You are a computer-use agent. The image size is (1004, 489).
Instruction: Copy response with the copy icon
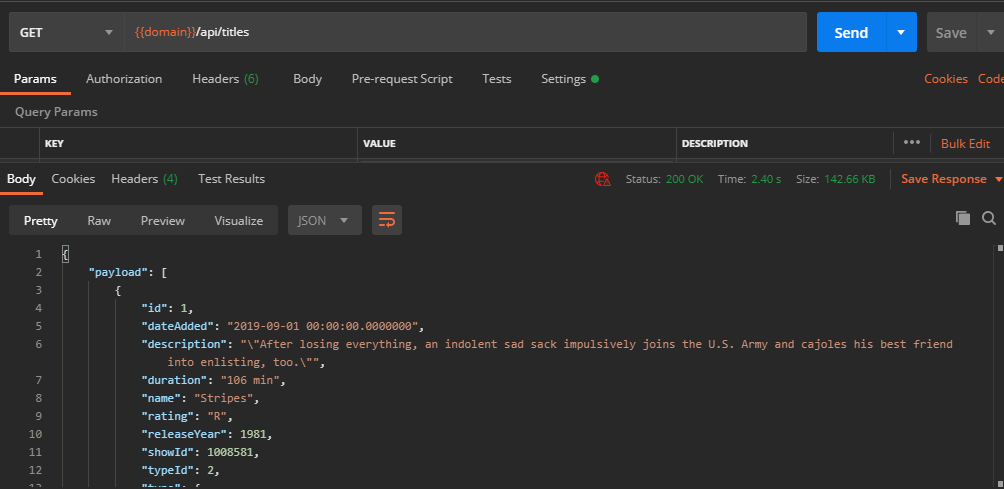[962, 218]
